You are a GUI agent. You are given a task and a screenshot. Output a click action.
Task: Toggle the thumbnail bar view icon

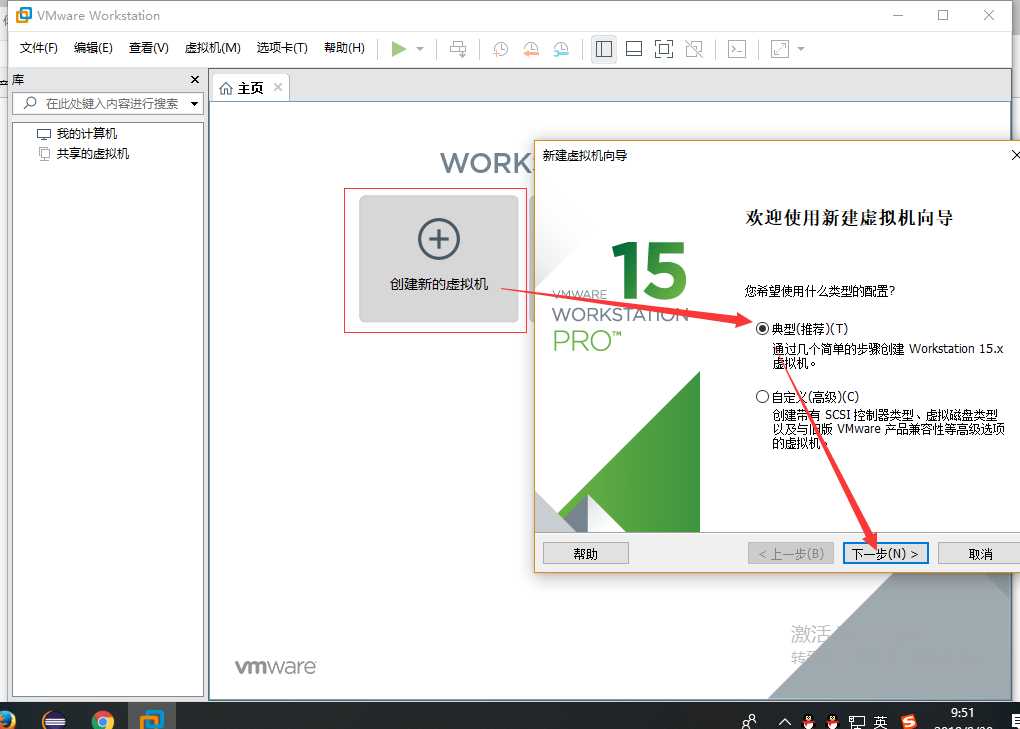pos(634,49)
